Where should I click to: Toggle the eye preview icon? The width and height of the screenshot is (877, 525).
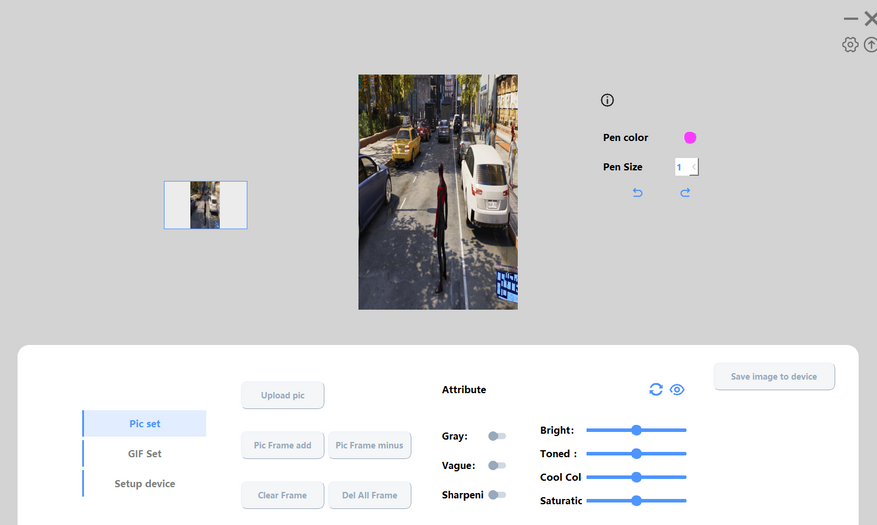coord(677,389)
